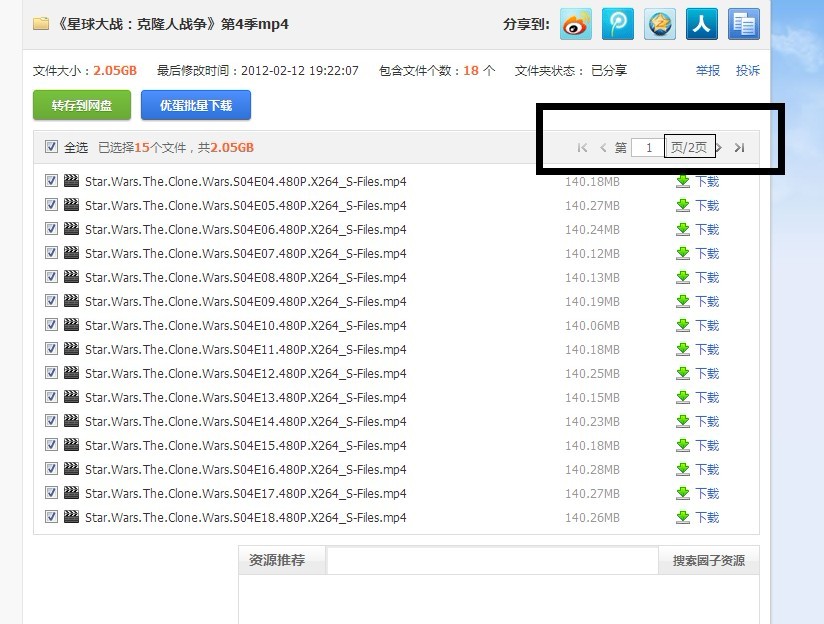Click the page number input field
The image size is (824, 624).
[x=647, y=148]
